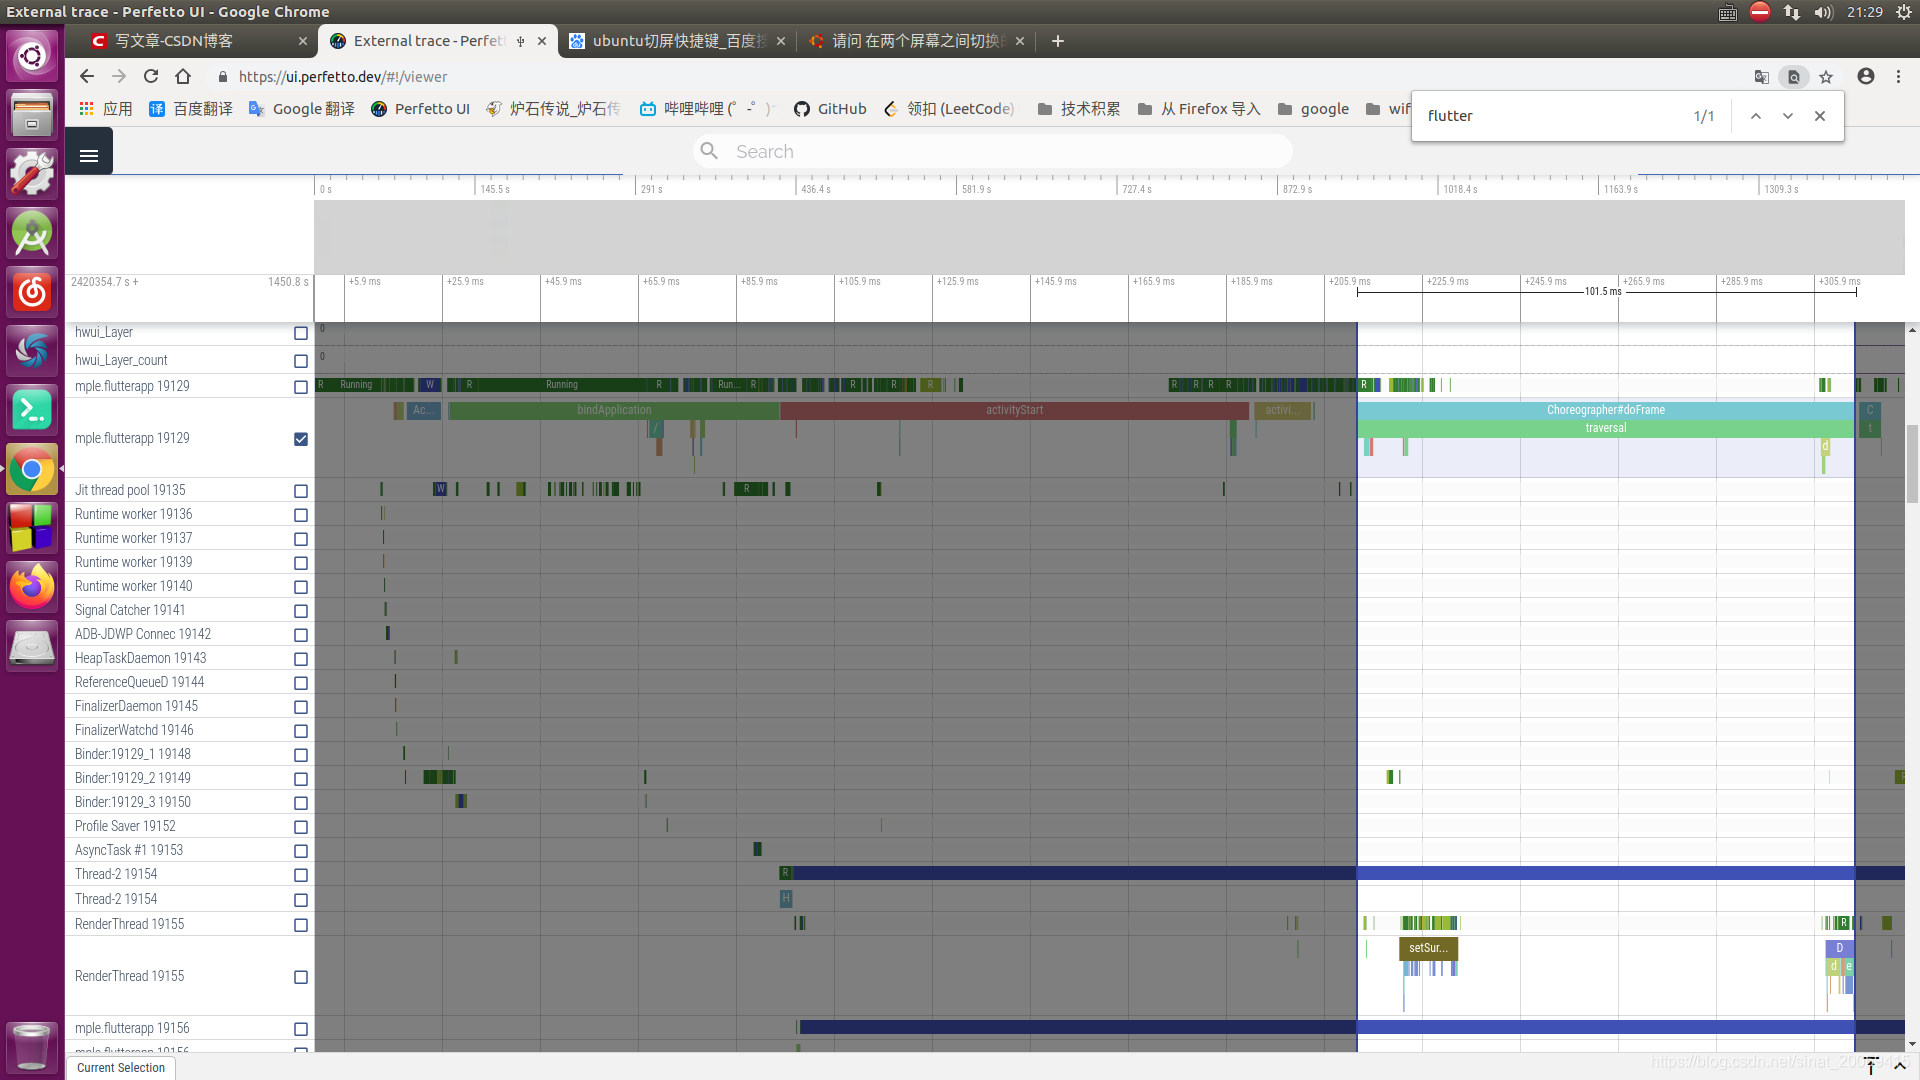Image resolution: width=1920 pixels, height=1080 pixels.
Task: Launch Firefox from the Ubuntu dock
Action: pos(32,586)
